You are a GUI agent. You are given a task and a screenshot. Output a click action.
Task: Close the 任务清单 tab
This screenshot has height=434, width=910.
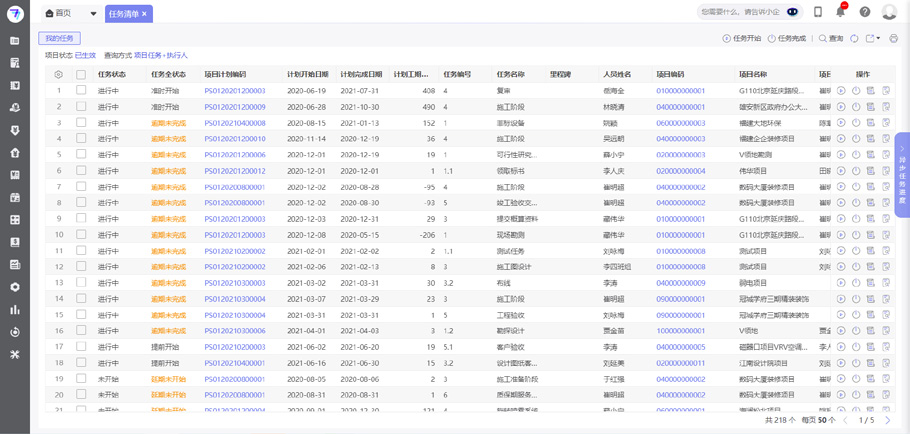[144, 14]
